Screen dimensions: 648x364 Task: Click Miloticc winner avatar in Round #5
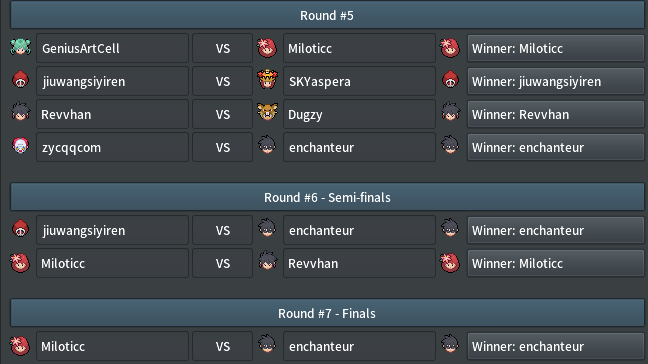450,48
